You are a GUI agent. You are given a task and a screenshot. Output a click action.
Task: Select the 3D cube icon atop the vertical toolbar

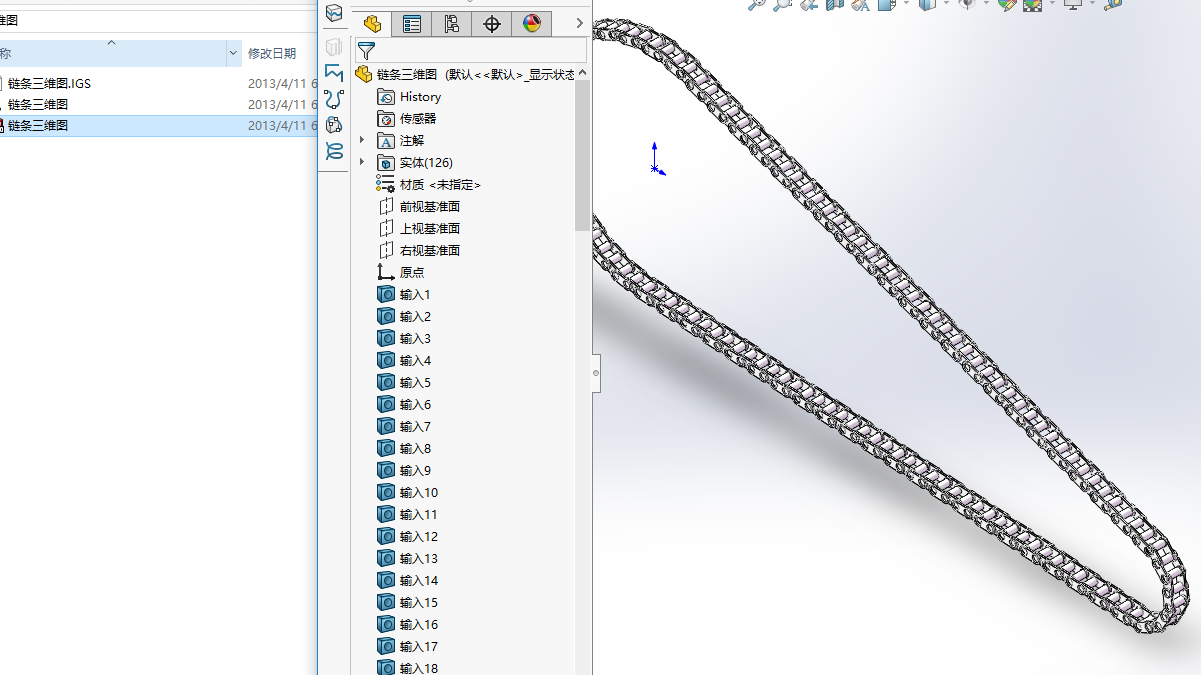point(334,13)
